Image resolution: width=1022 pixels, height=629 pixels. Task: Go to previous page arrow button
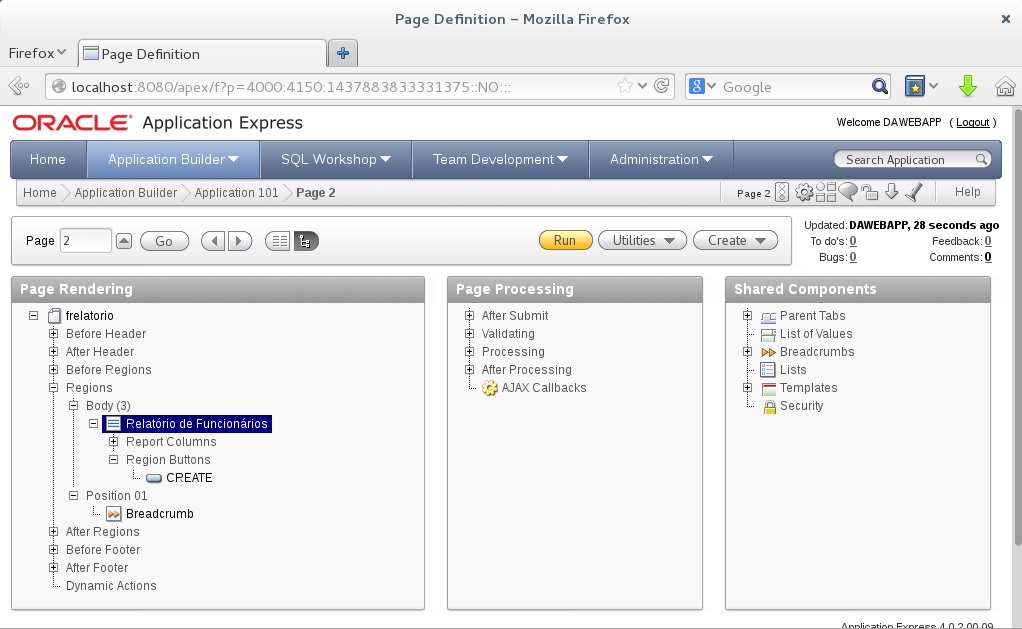[213, 241]
